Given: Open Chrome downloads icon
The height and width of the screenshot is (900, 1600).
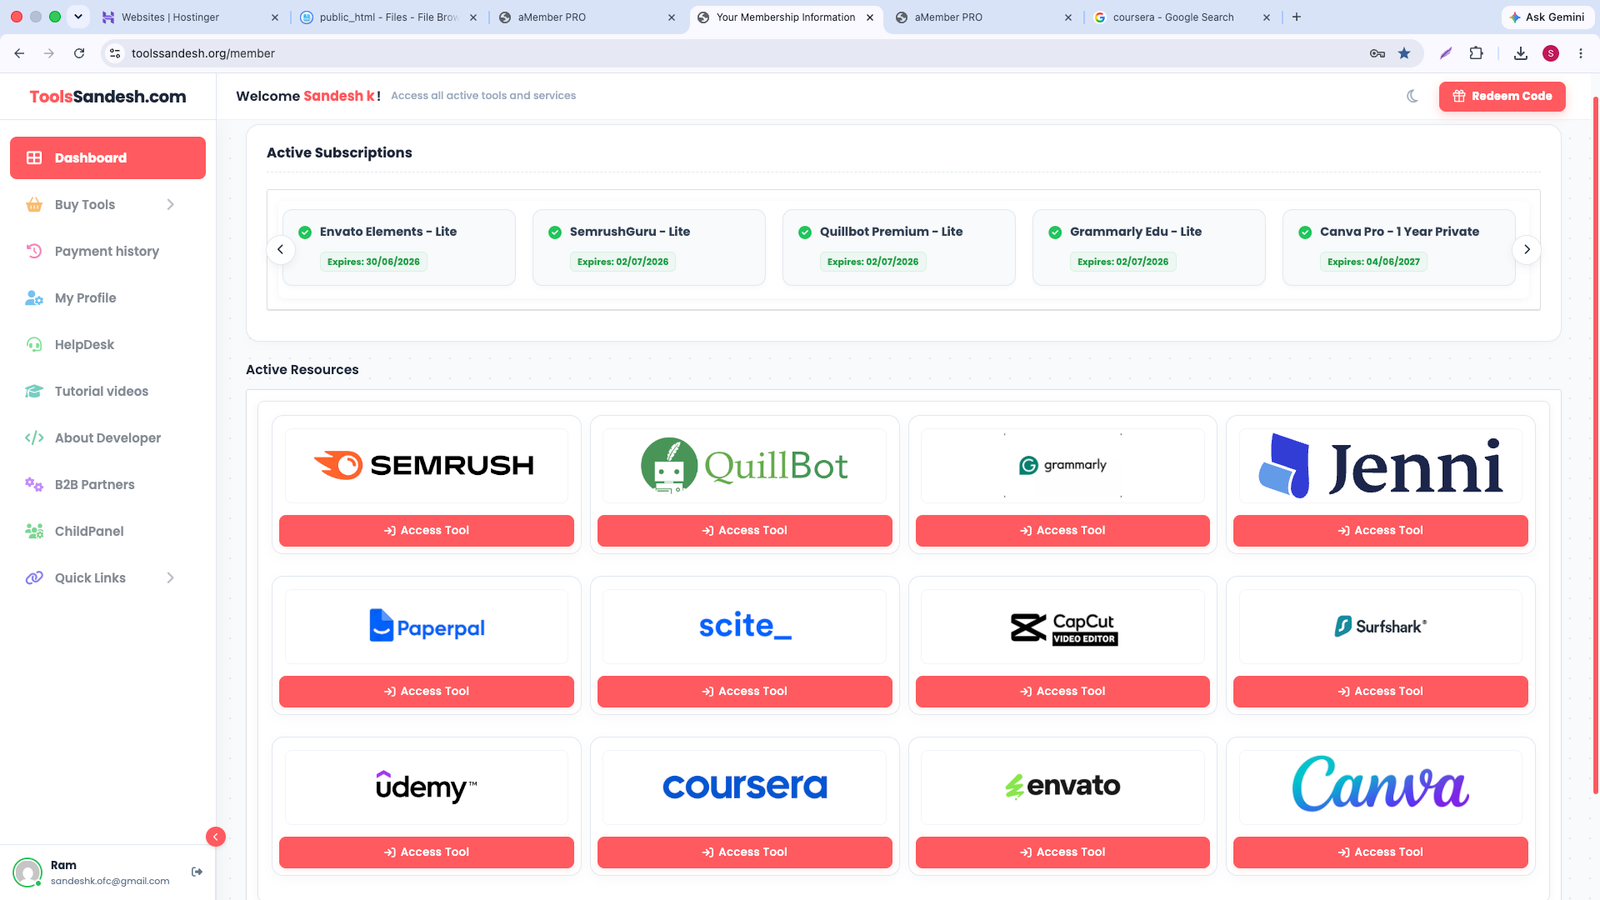Looking at the screenshot, I should point(1520,53).
